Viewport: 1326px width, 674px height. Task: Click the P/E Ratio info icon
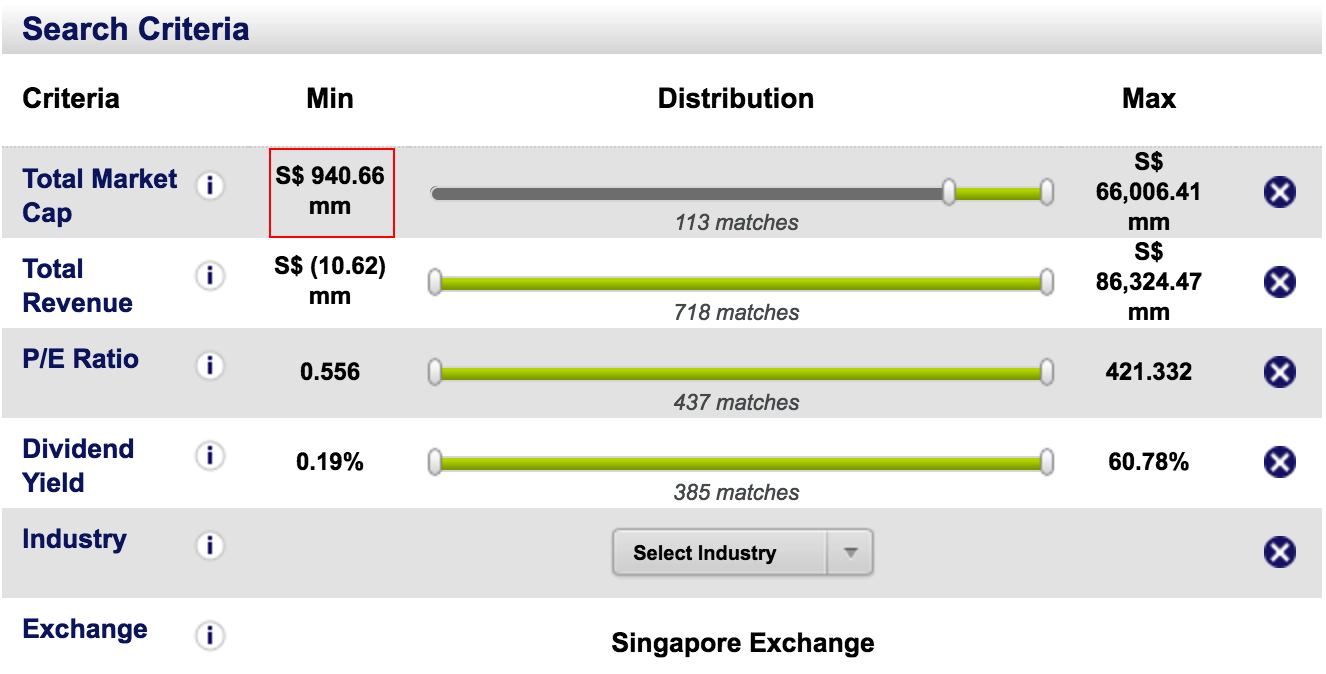pyautogui.click(x=210, y=366)
